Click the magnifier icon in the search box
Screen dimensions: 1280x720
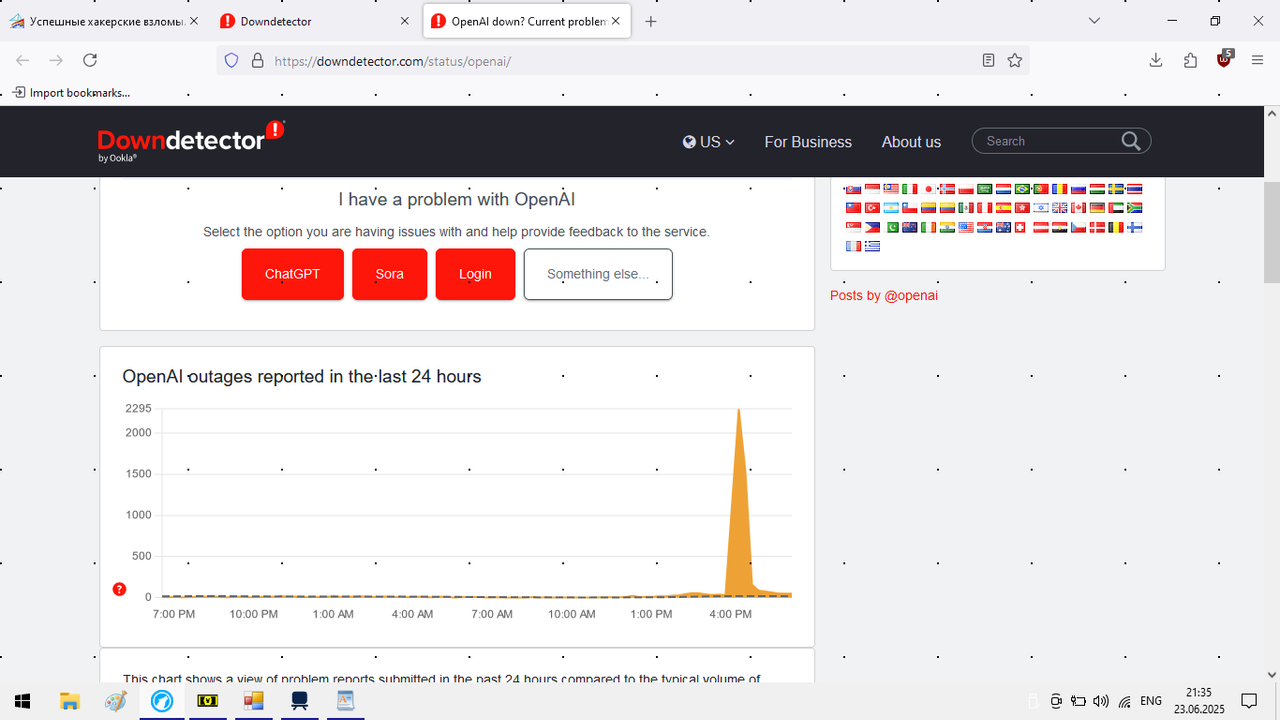[1131, 141]
